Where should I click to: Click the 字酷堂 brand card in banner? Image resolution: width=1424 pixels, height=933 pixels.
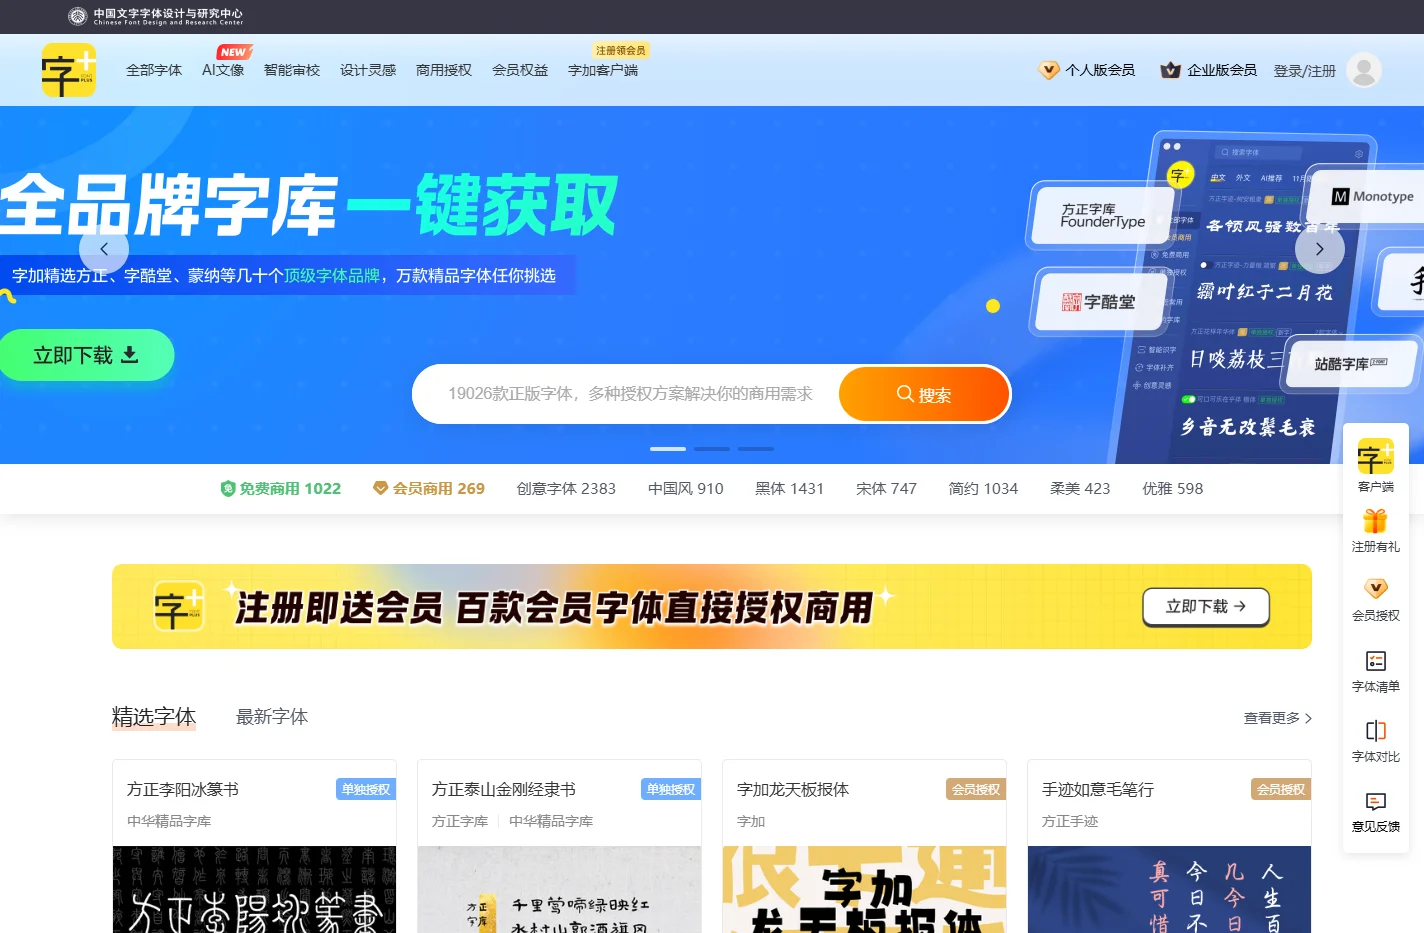1099,301
